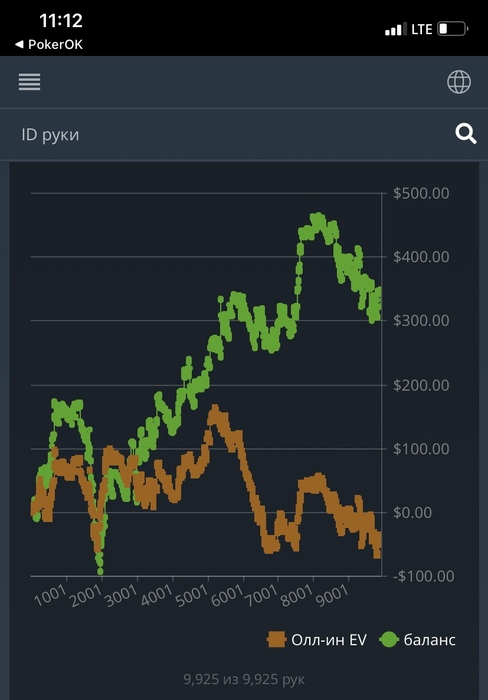Image resolution: width=488 pixels, height=700 pixels.
Task: Toggle the баланс legend series
Action: coord(417,640)
